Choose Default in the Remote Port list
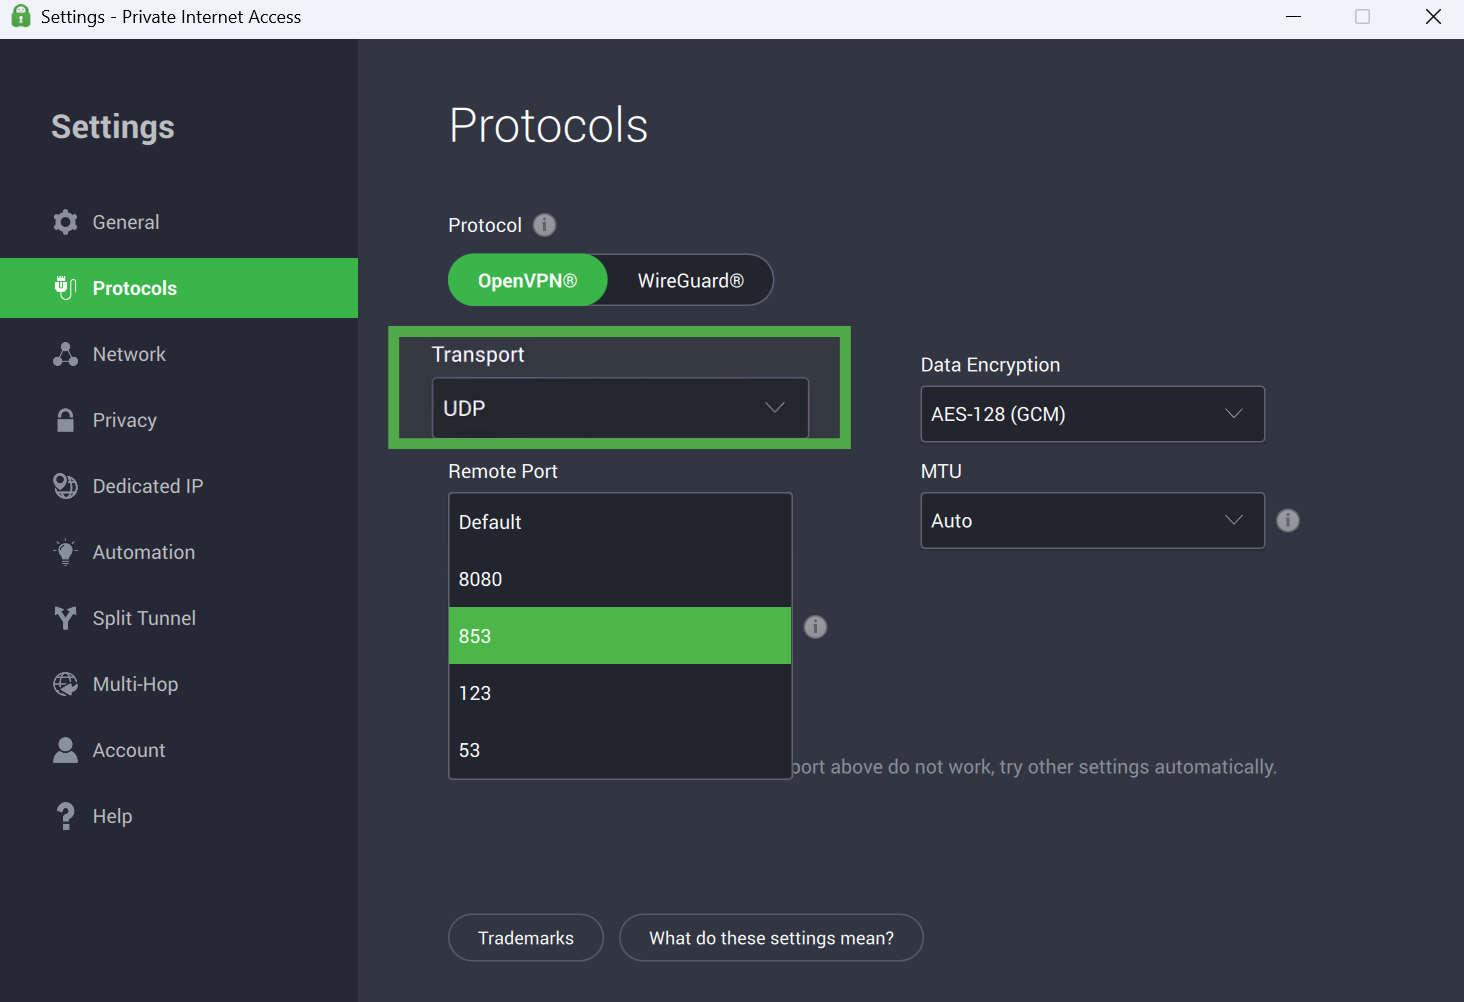 click(620, 522)
